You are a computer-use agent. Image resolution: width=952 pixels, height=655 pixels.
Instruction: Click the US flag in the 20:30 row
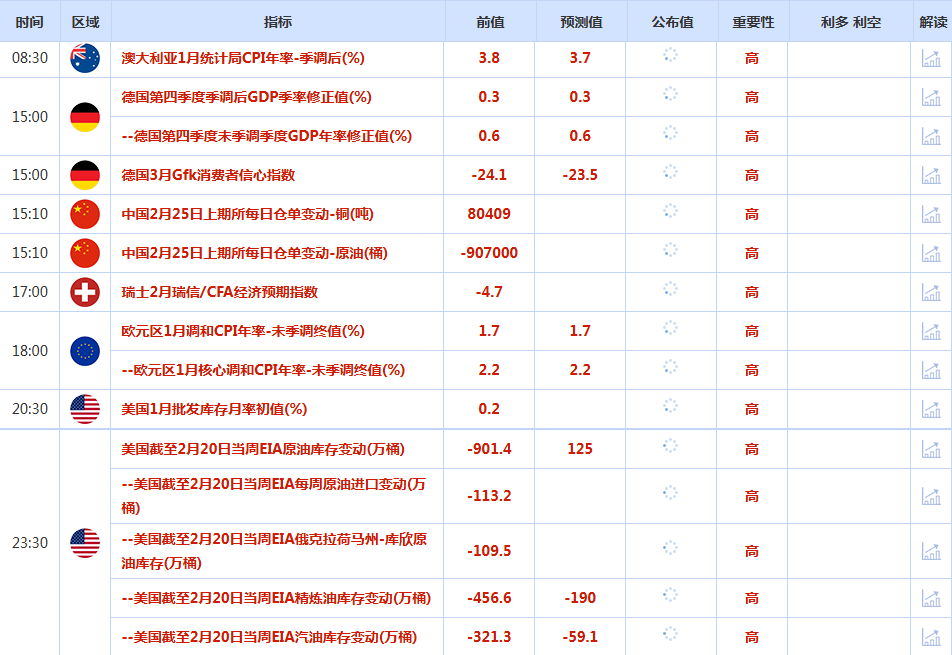pos(85,409)
